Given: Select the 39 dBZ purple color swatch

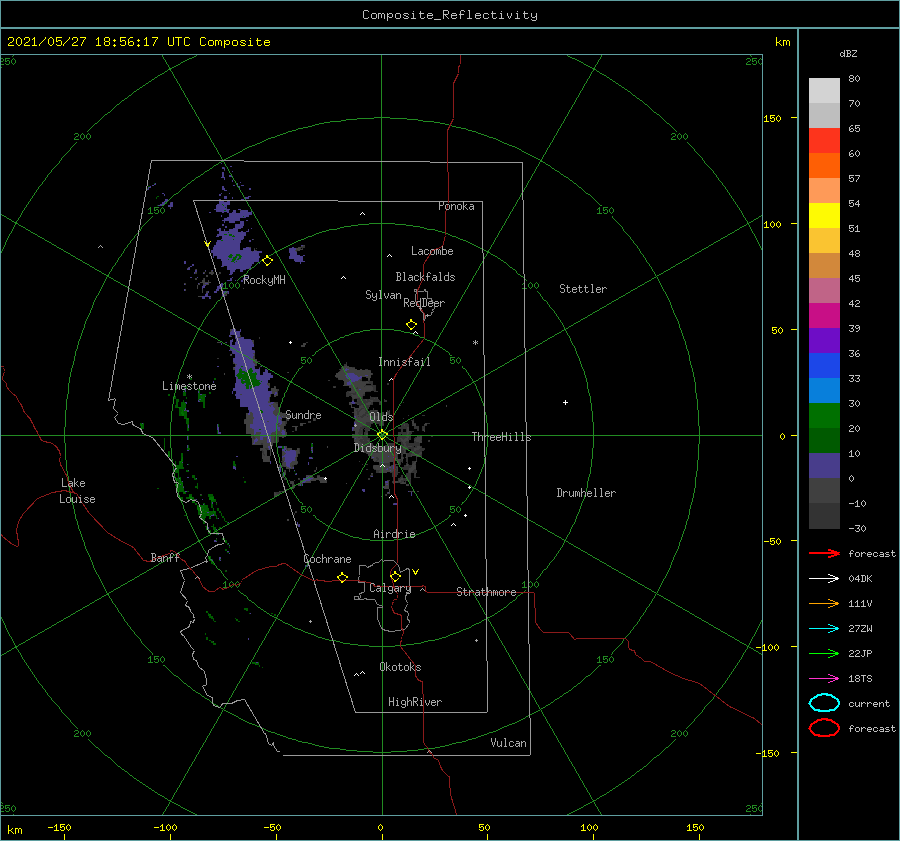Looking at the screenshot, I should click(x=824, y=340).
